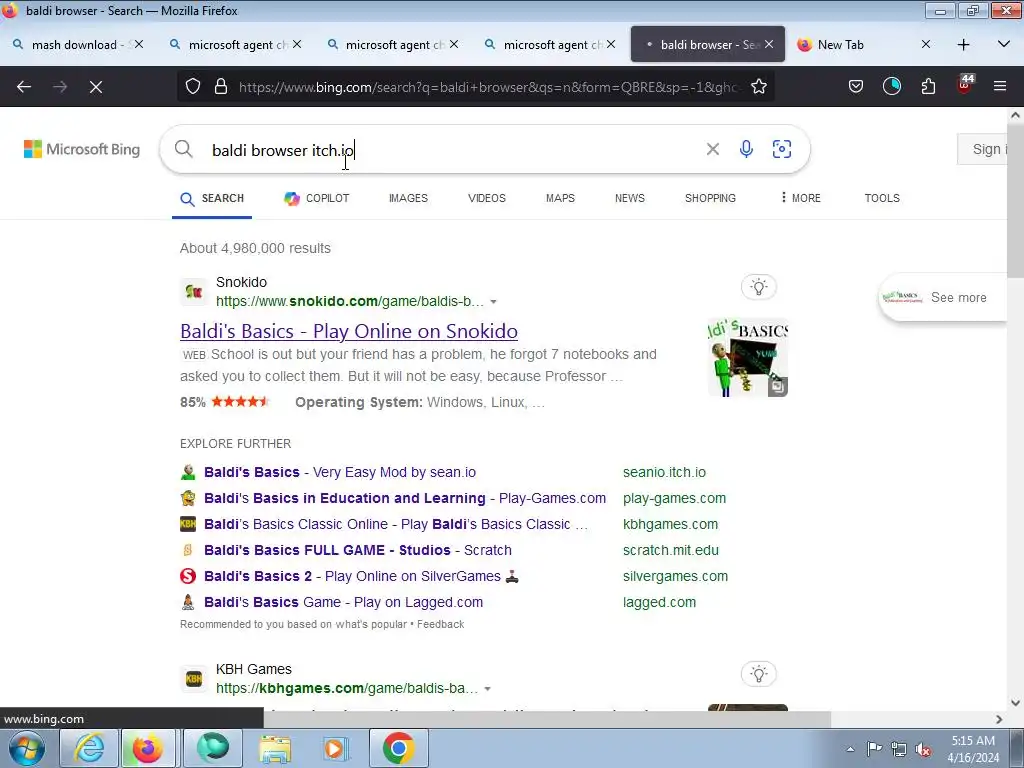Viewport: 1024px width, 768px height.
Task: Select the SEARCH results tab
Action: pos(212,199)
